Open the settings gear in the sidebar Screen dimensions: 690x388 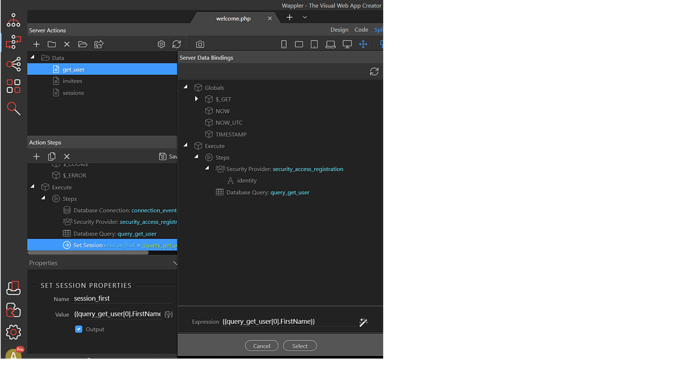(13, 332)
